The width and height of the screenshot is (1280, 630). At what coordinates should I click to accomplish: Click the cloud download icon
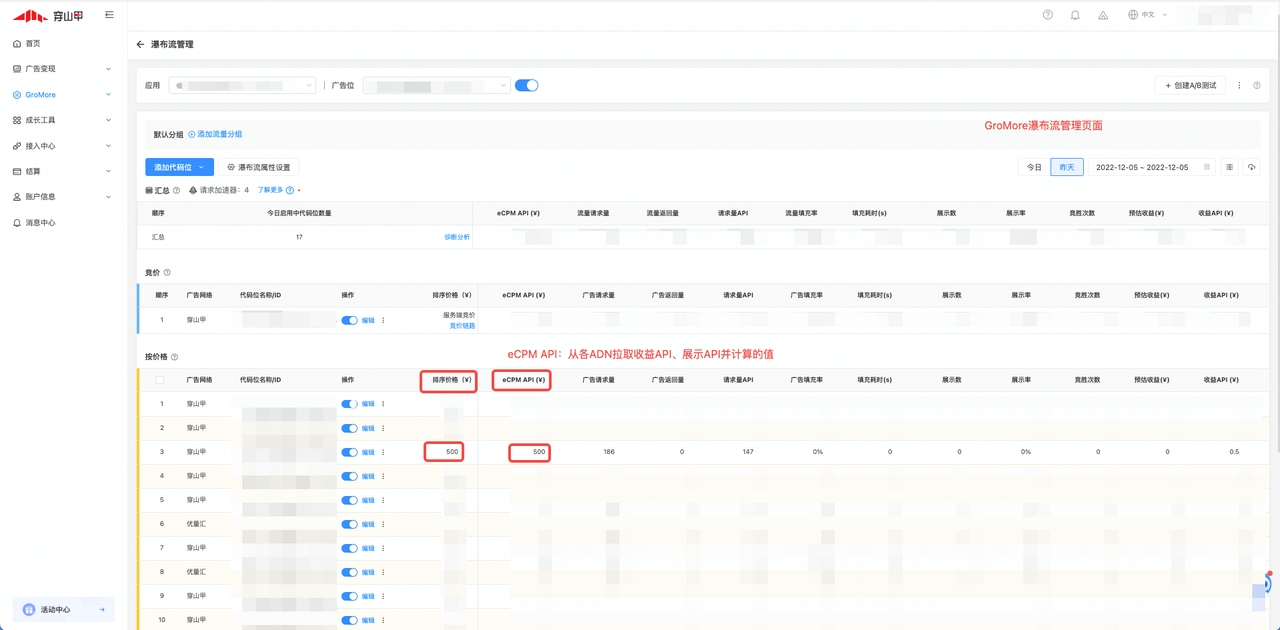[1251, 167]
